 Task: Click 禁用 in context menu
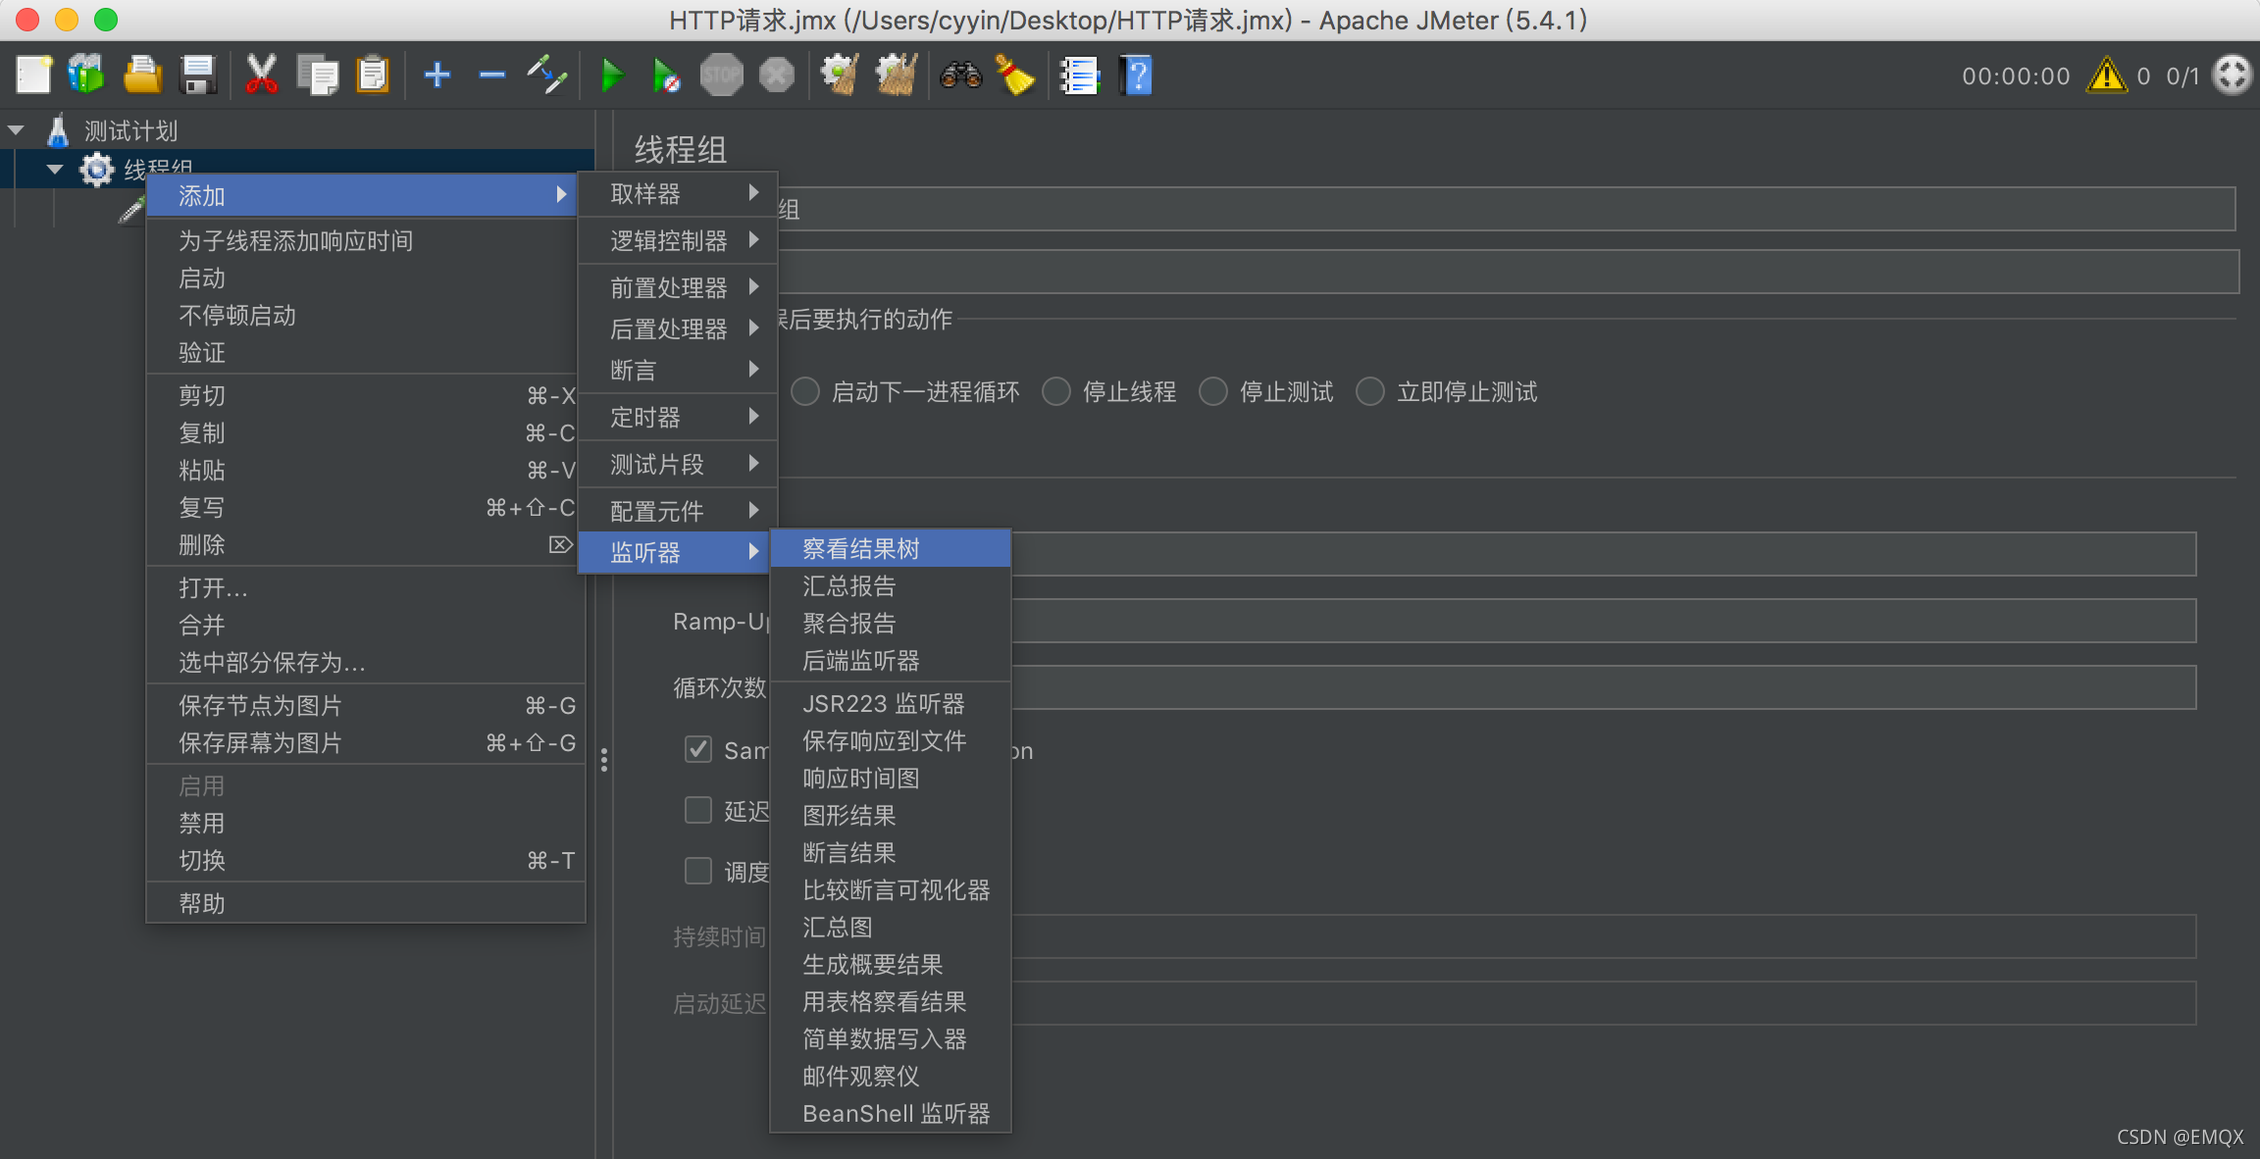366,823
